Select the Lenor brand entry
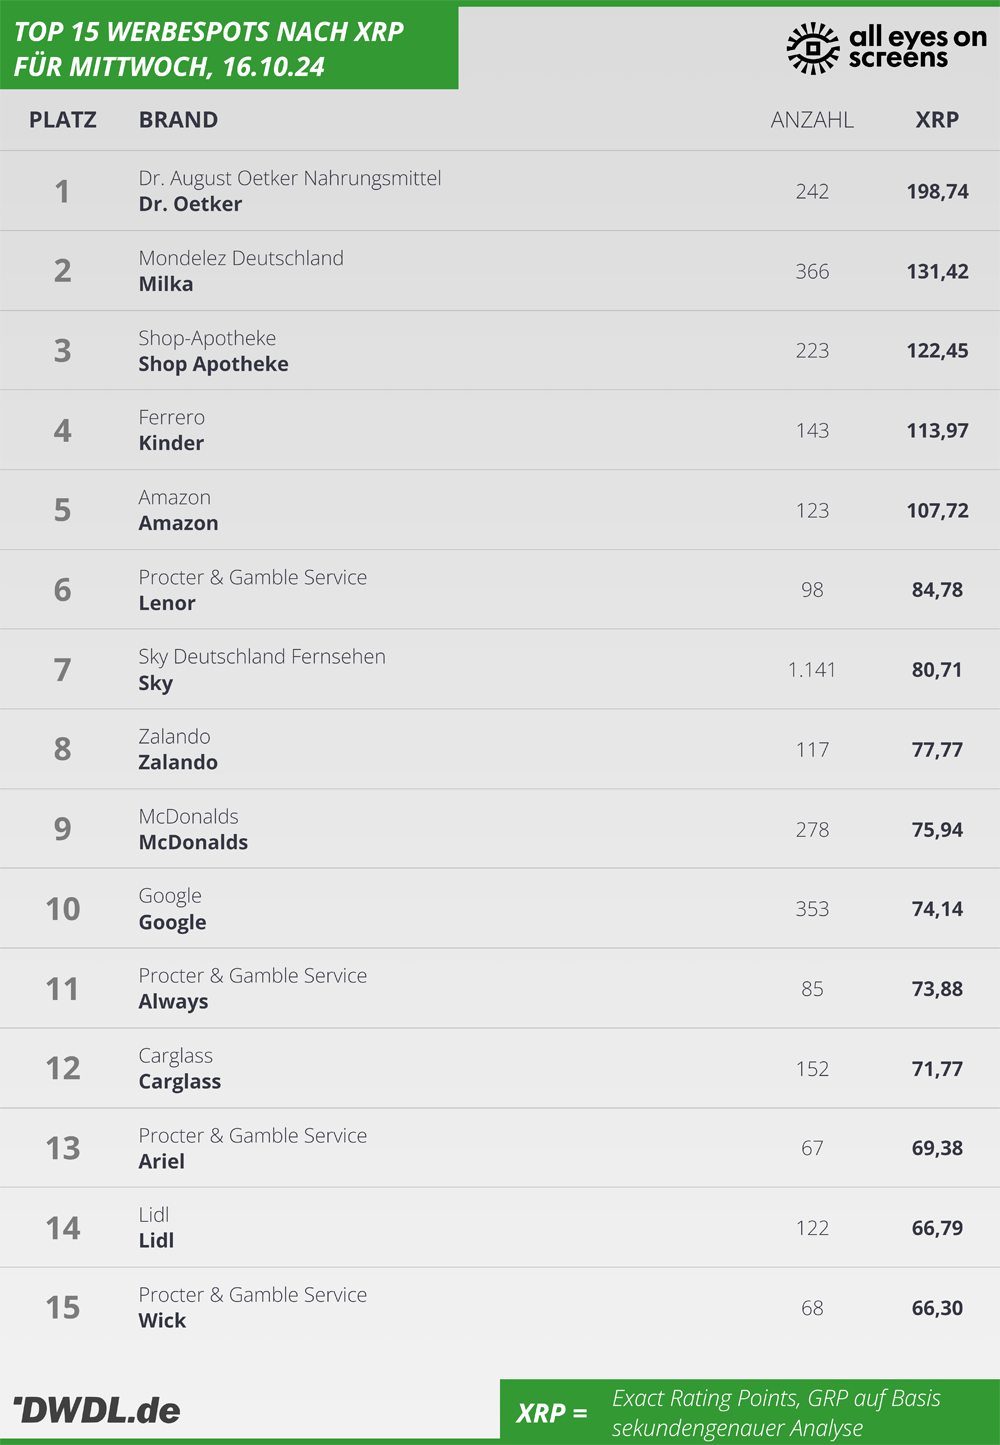The width and height of the screenshot is (1000, 1445). [x=167, y=603]
